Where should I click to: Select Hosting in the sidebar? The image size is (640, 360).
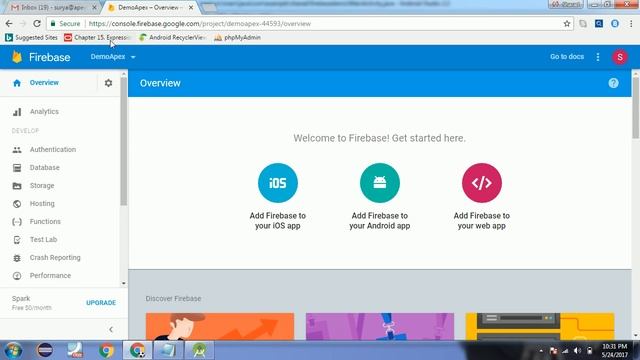coord(42,204)
